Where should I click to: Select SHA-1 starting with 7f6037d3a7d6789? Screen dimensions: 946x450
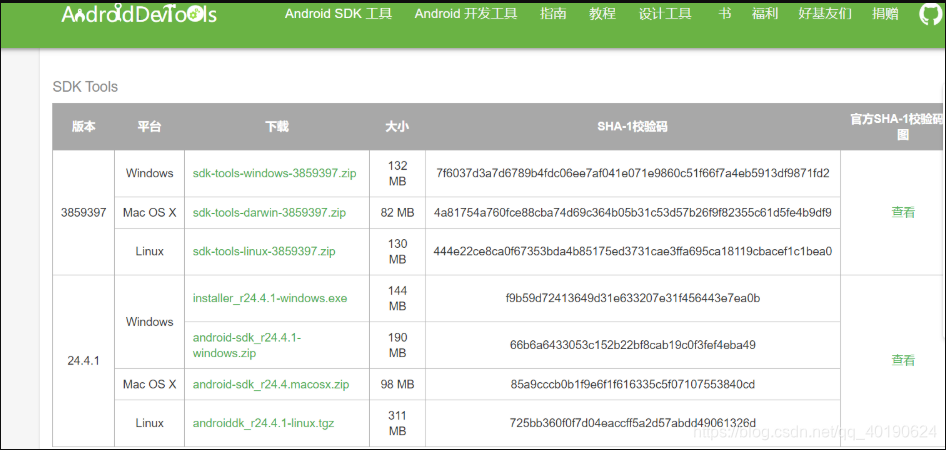click(633, 174)
